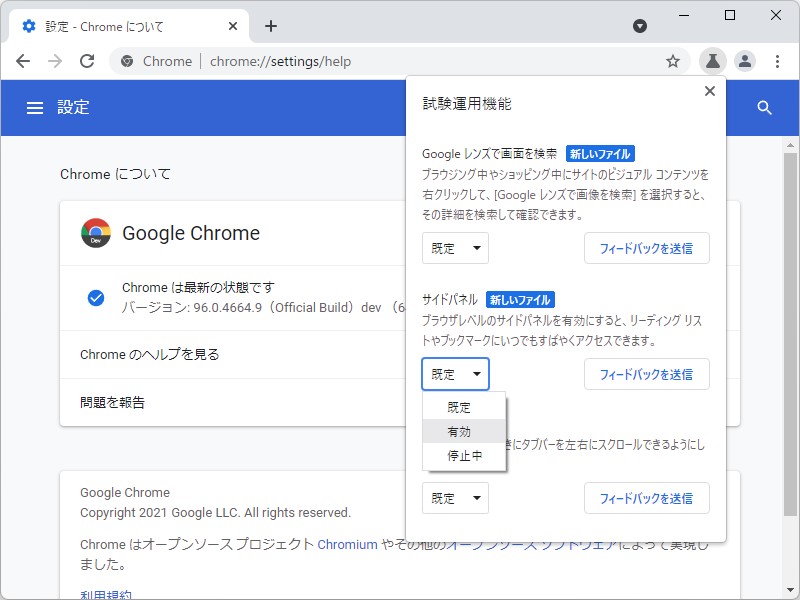Open the Google レンズ 既定 dropdown
800x600 pixels.
coord(455,248)
